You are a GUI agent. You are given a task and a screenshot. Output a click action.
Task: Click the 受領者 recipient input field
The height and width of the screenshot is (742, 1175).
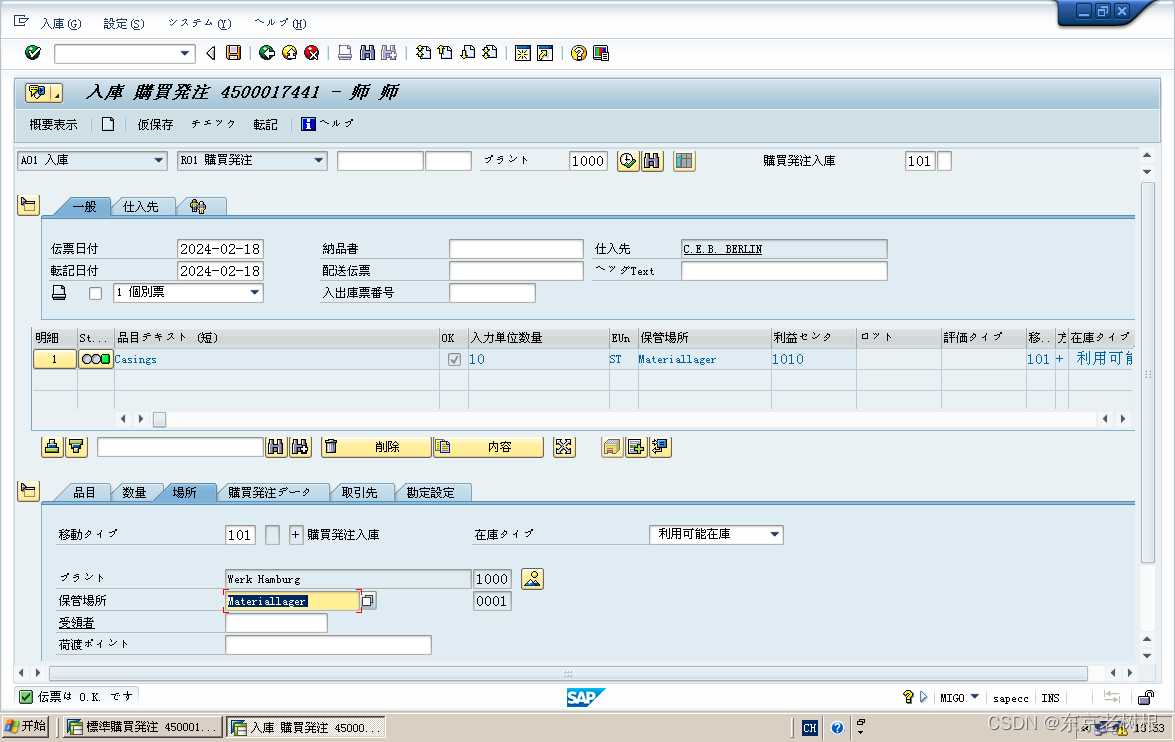click(277, 623)
